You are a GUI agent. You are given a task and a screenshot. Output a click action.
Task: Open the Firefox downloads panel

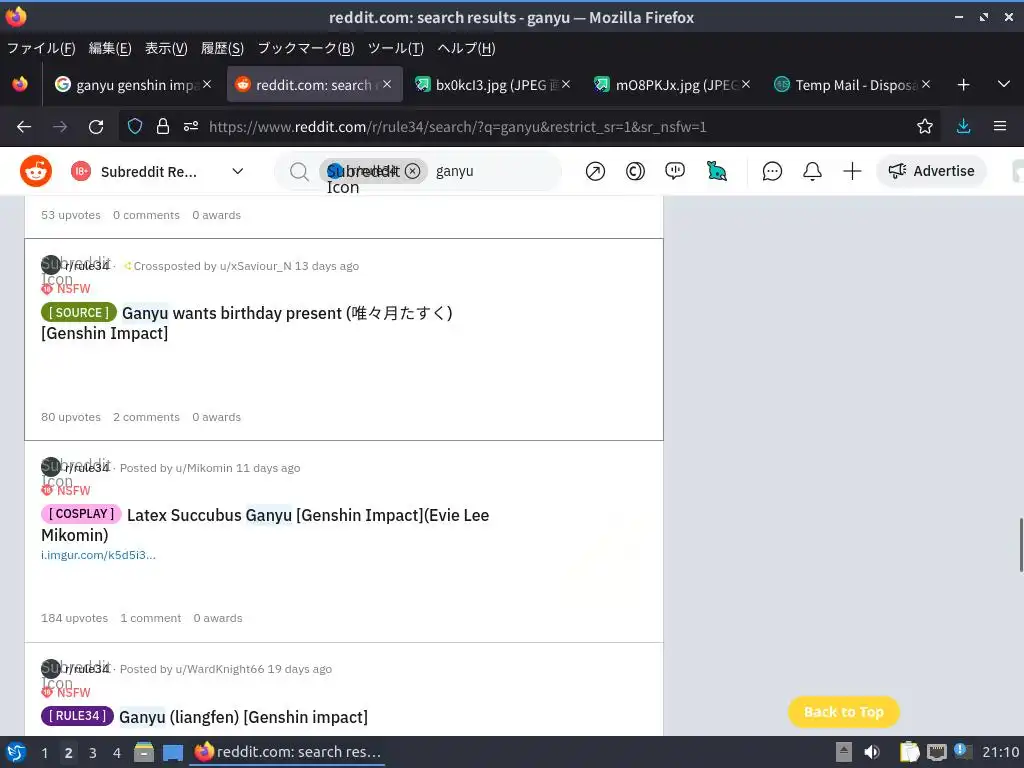pyautogui.click(x=963, y=126)
